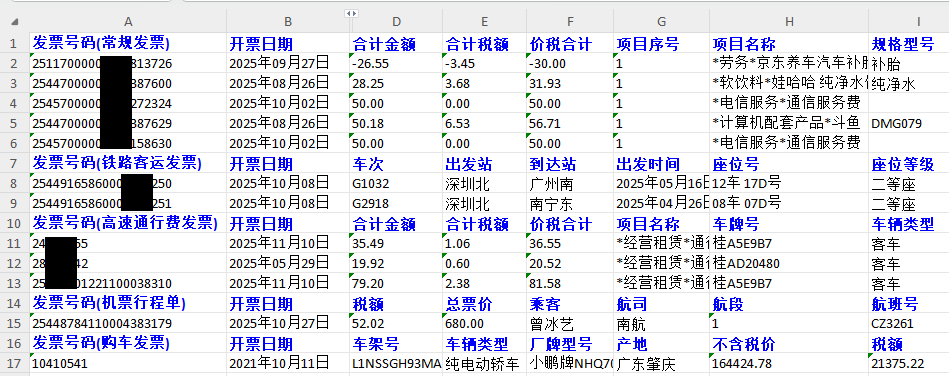949x376 pixels.
Task: Select column A header
Action: pos(128,22)
